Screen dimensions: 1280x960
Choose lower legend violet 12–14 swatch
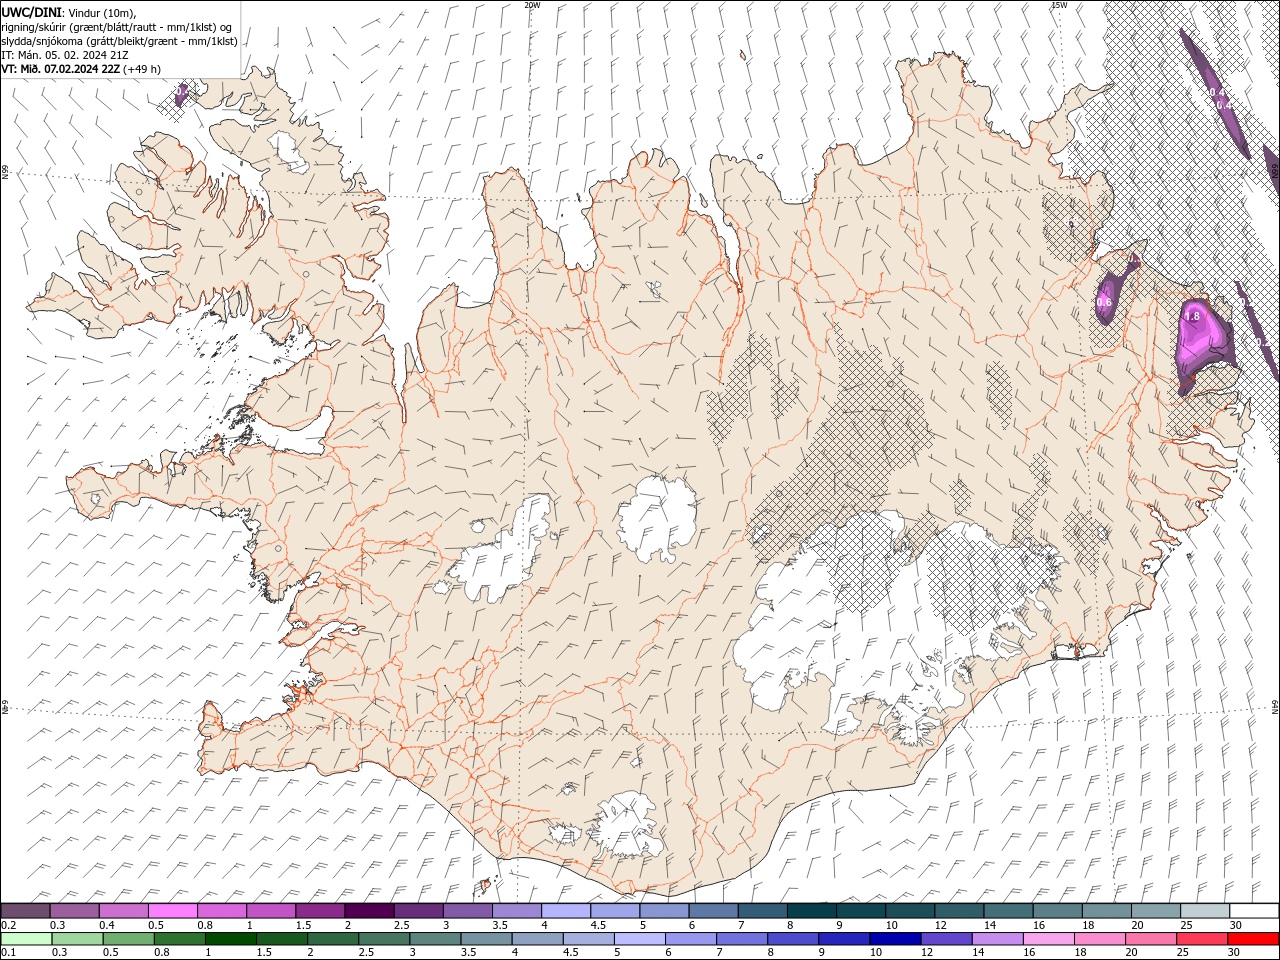(946, 939)
